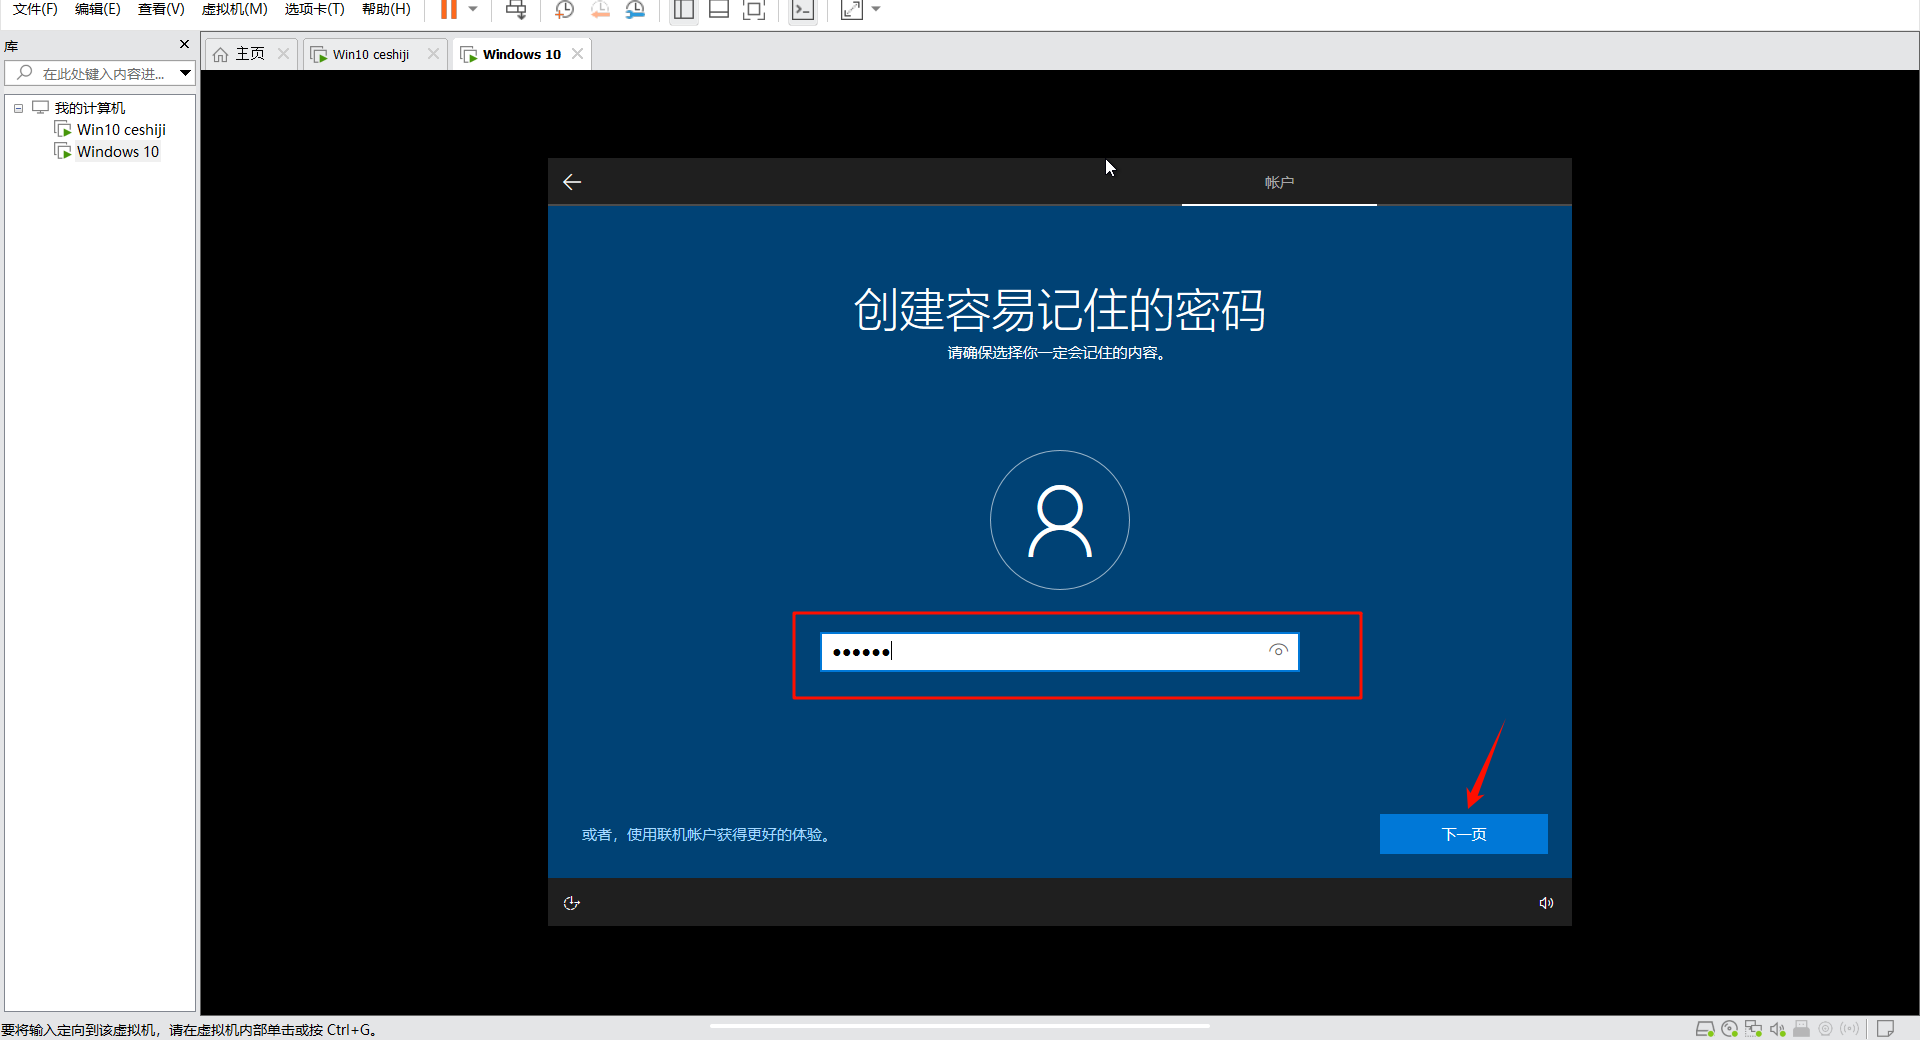Click the hard disk status icon
Screen dimensions: 1920x1040
pos(1705,1029)
